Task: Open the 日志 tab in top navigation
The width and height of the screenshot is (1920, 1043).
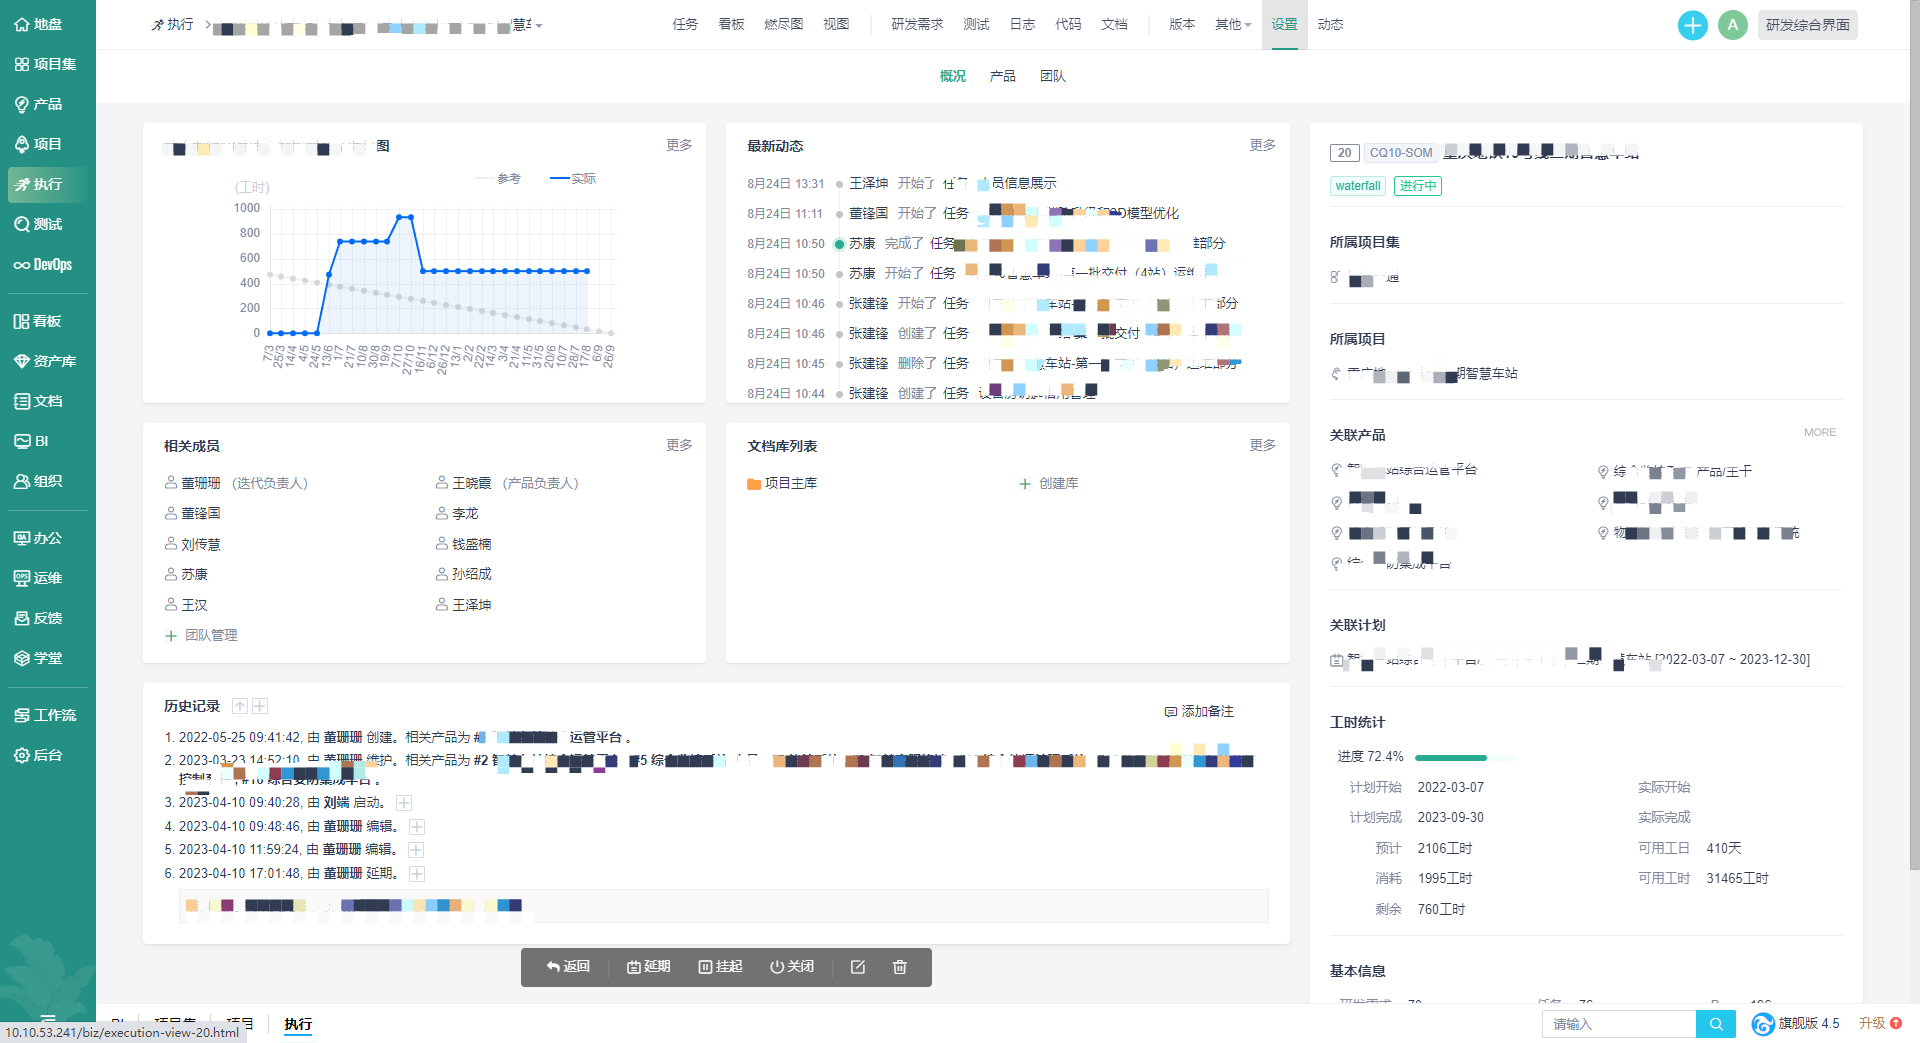Action: 1022,24
